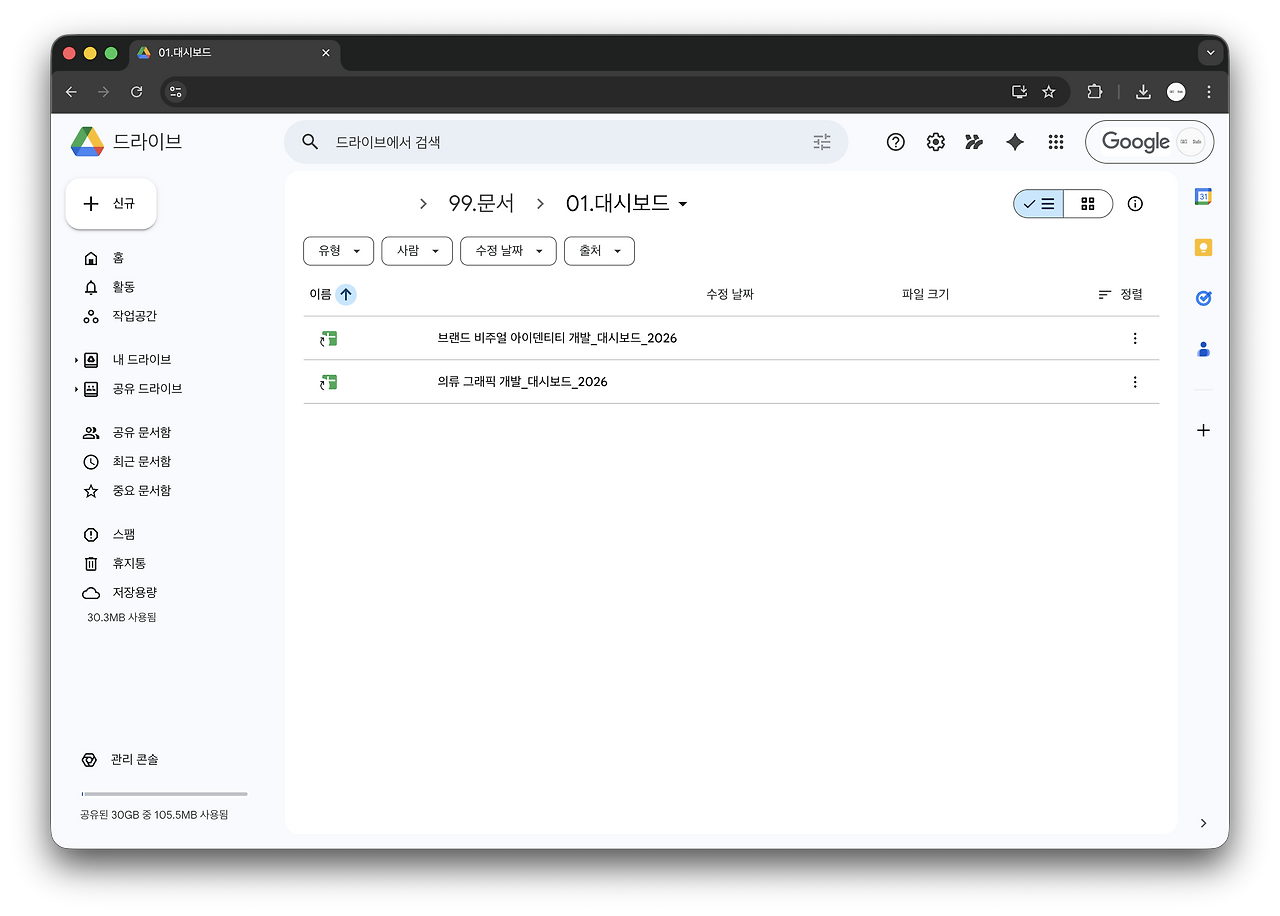Open the 공유 문서함 sidebar menu item

click(140, 432)
